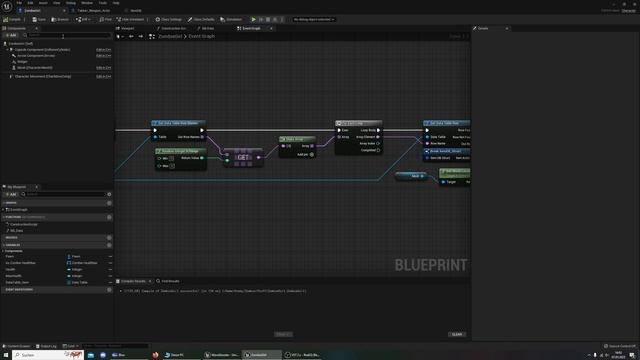This screenshot has height=360, width=640.
Task: Switch to the Construction Script tab
Action: [x=172, y=28]
